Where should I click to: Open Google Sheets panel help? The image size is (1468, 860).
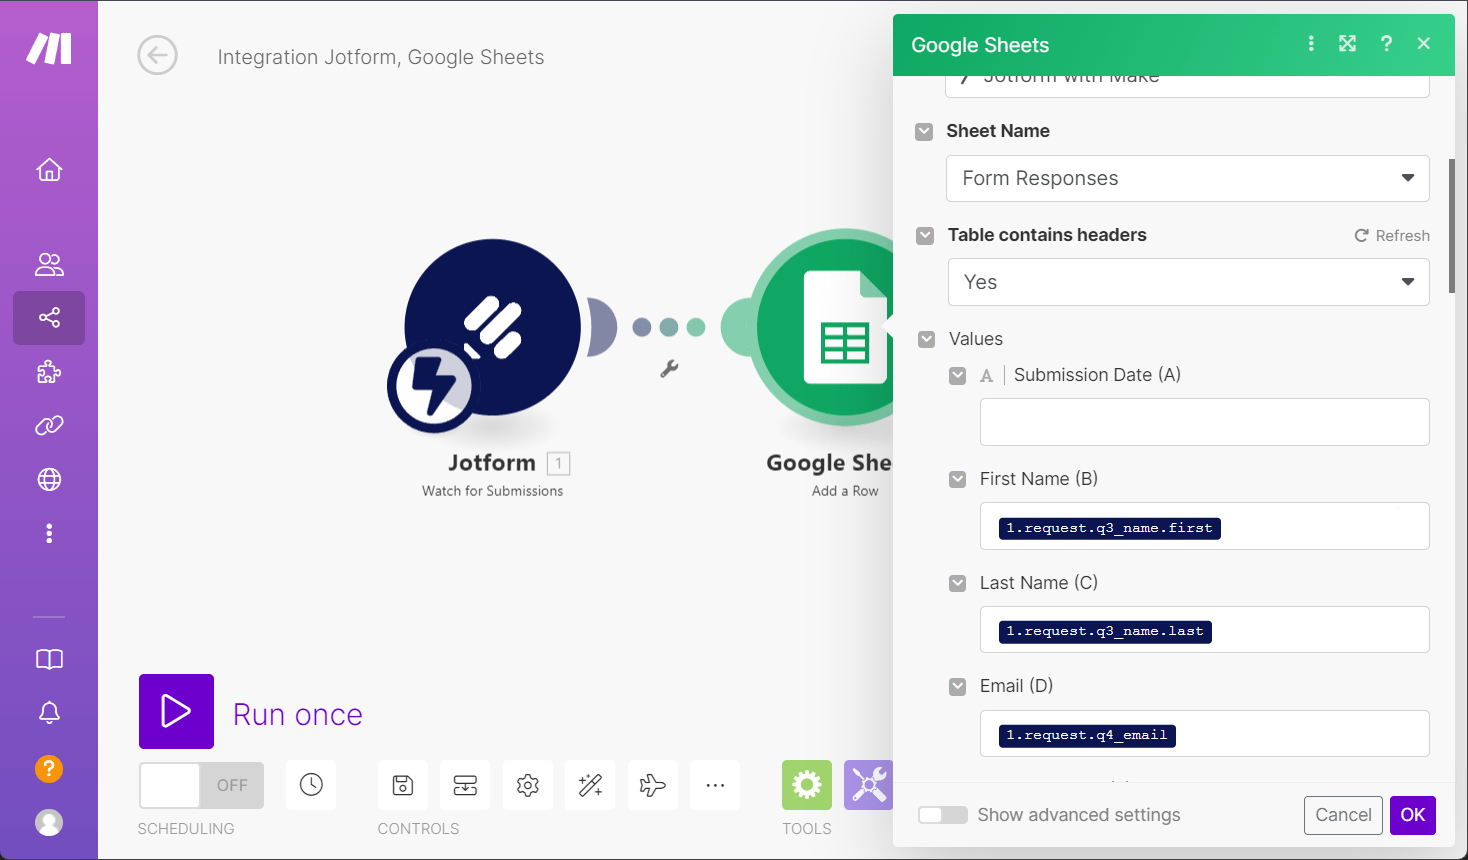click(x=1386, y=44)
